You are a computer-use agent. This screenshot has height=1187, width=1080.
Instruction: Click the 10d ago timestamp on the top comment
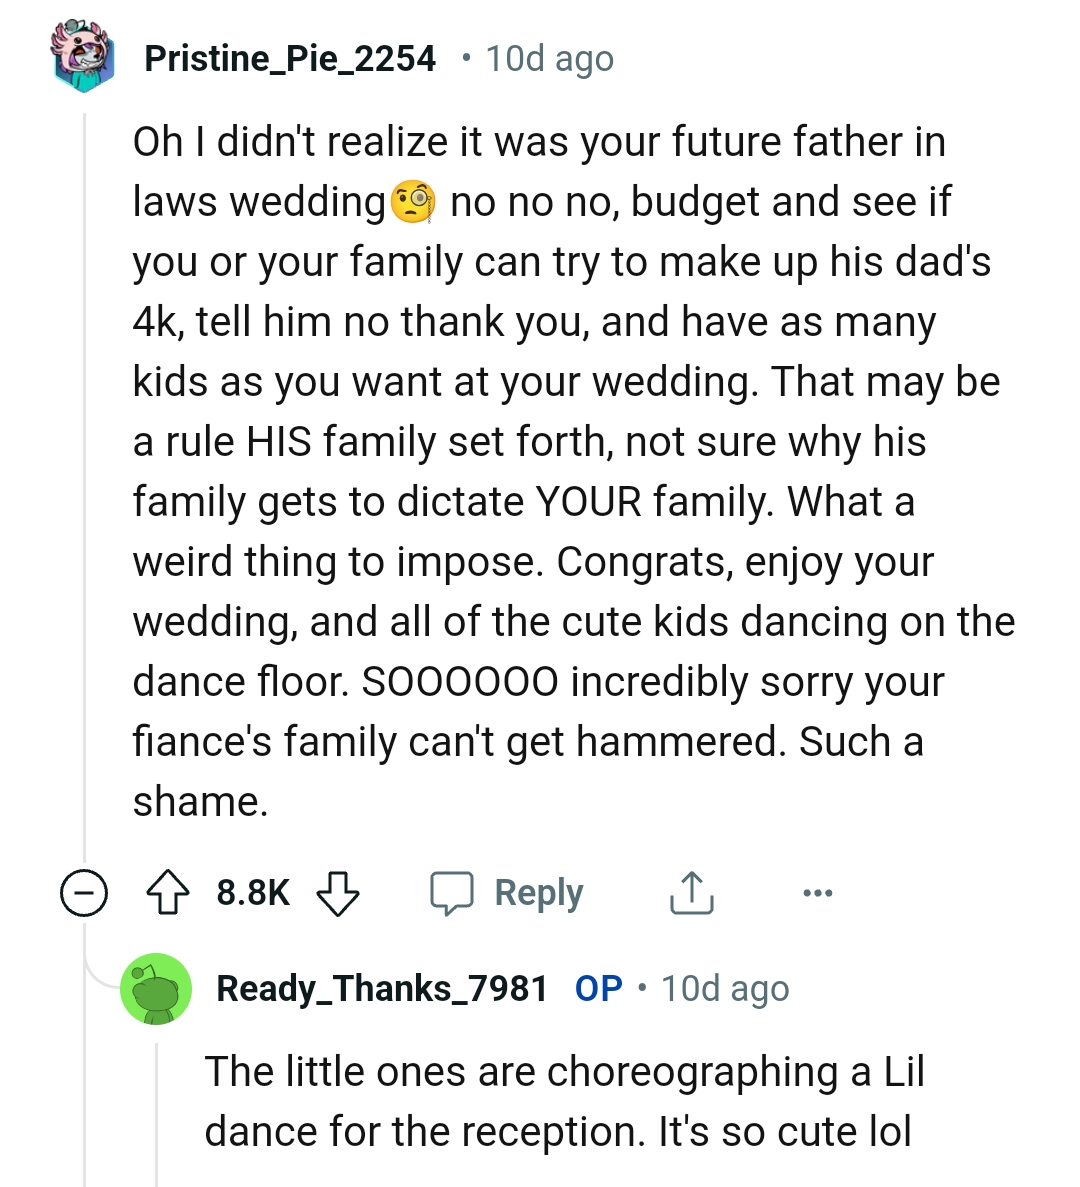[548, 57]
